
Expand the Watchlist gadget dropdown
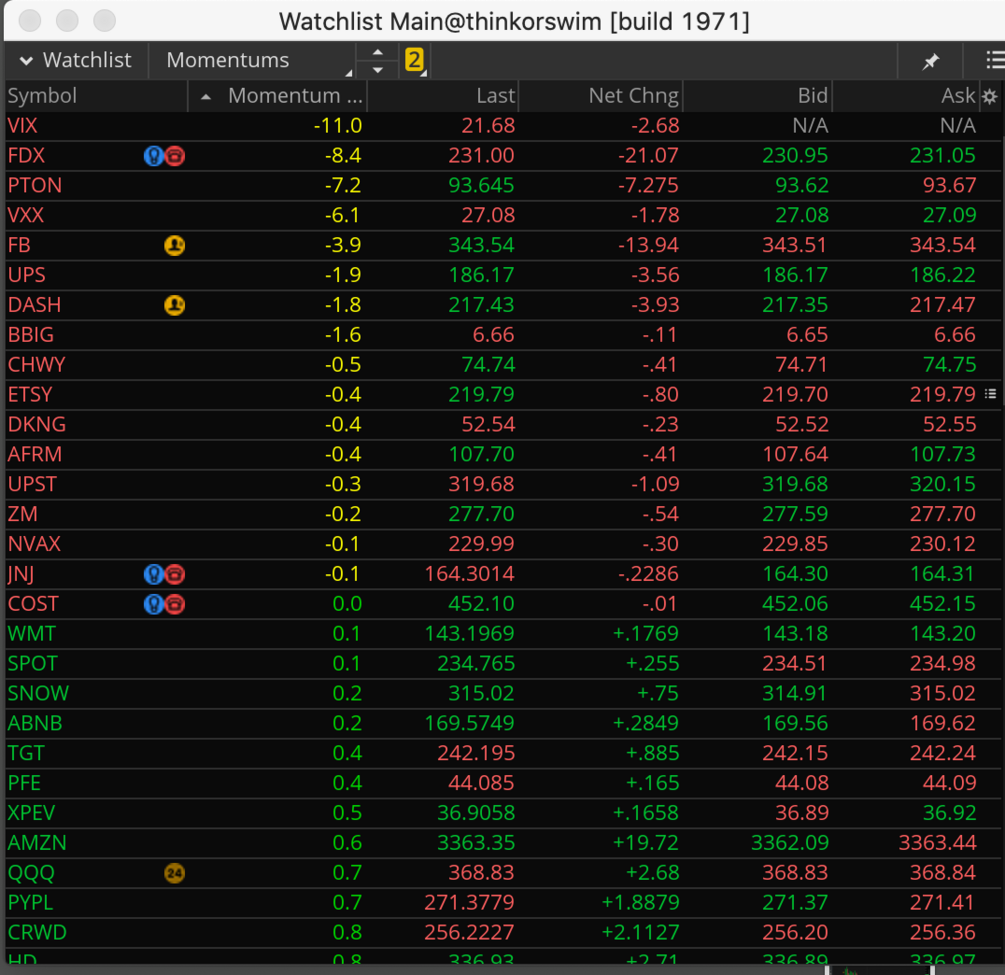coord(76,60)
